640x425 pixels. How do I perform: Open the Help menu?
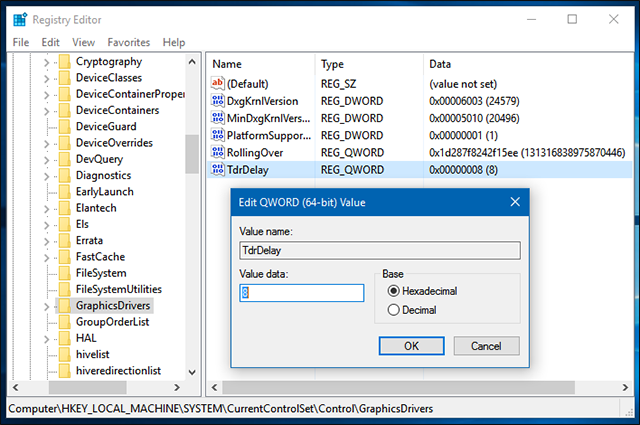tap(174, 42)
